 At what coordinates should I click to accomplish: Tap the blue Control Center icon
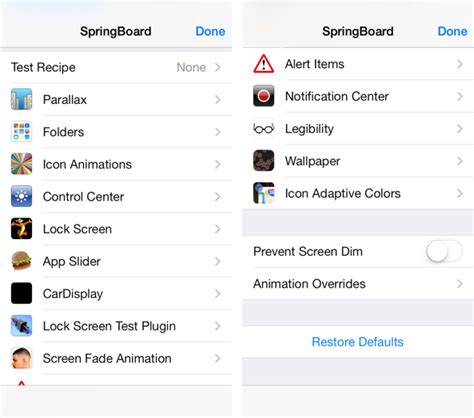(x=21, y=196)
